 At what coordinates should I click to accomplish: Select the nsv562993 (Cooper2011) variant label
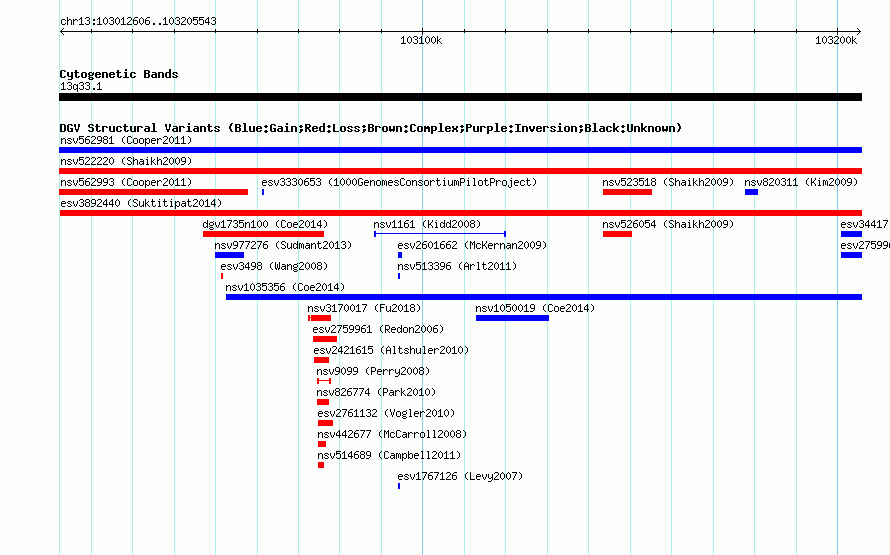click(x=126, y=182)
